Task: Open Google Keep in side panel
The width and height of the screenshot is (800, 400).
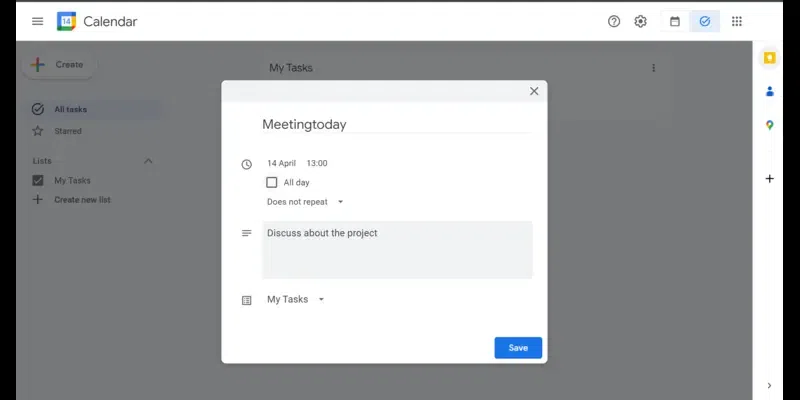Action: click(x=769, y=58)
